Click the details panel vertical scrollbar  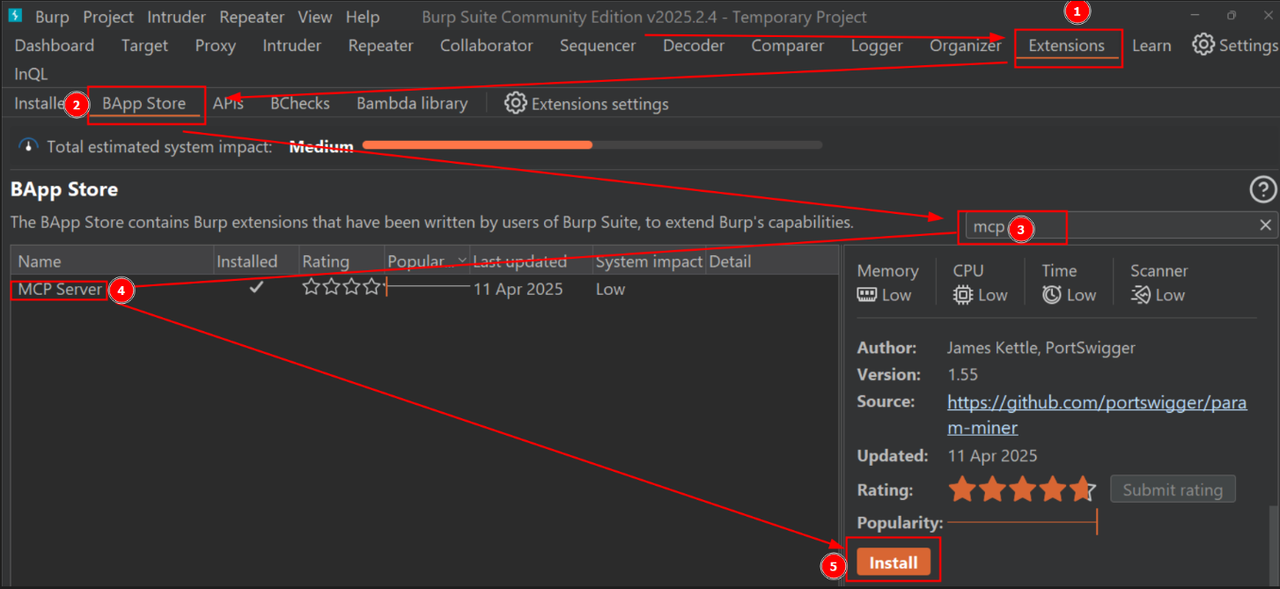tap(1274, 545)
